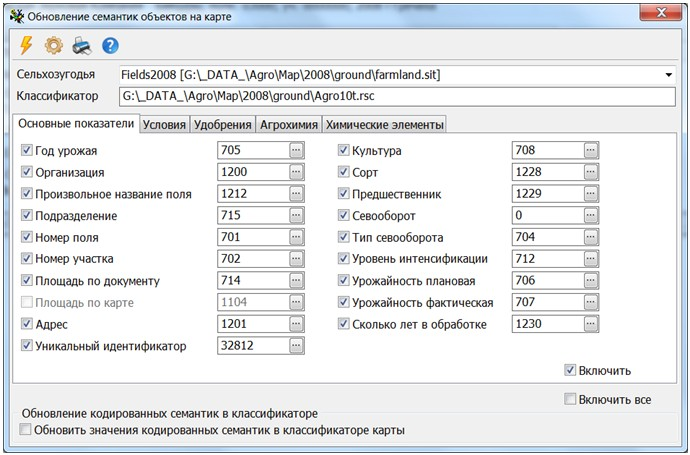The height and width of the screenshot is (455, 690).
Task: Click the ellipsis button beside Сорт field
Action: coord(591,172)
